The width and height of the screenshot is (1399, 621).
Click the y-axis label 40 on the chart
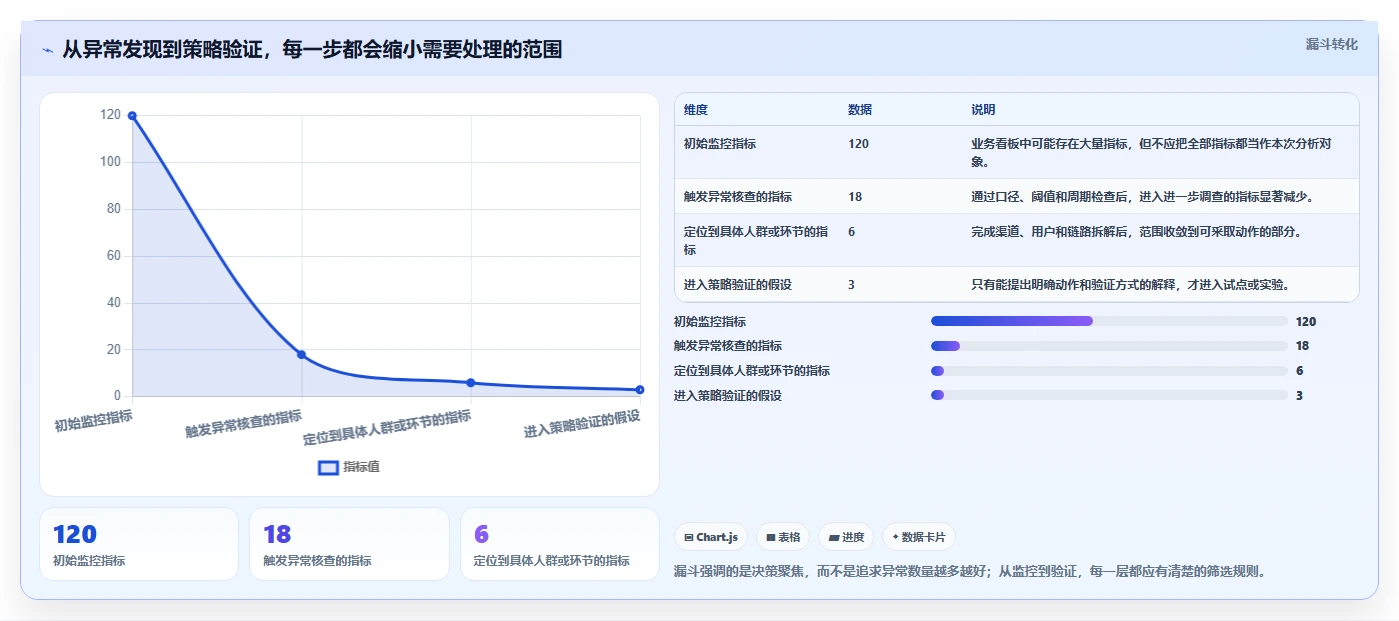114,303
